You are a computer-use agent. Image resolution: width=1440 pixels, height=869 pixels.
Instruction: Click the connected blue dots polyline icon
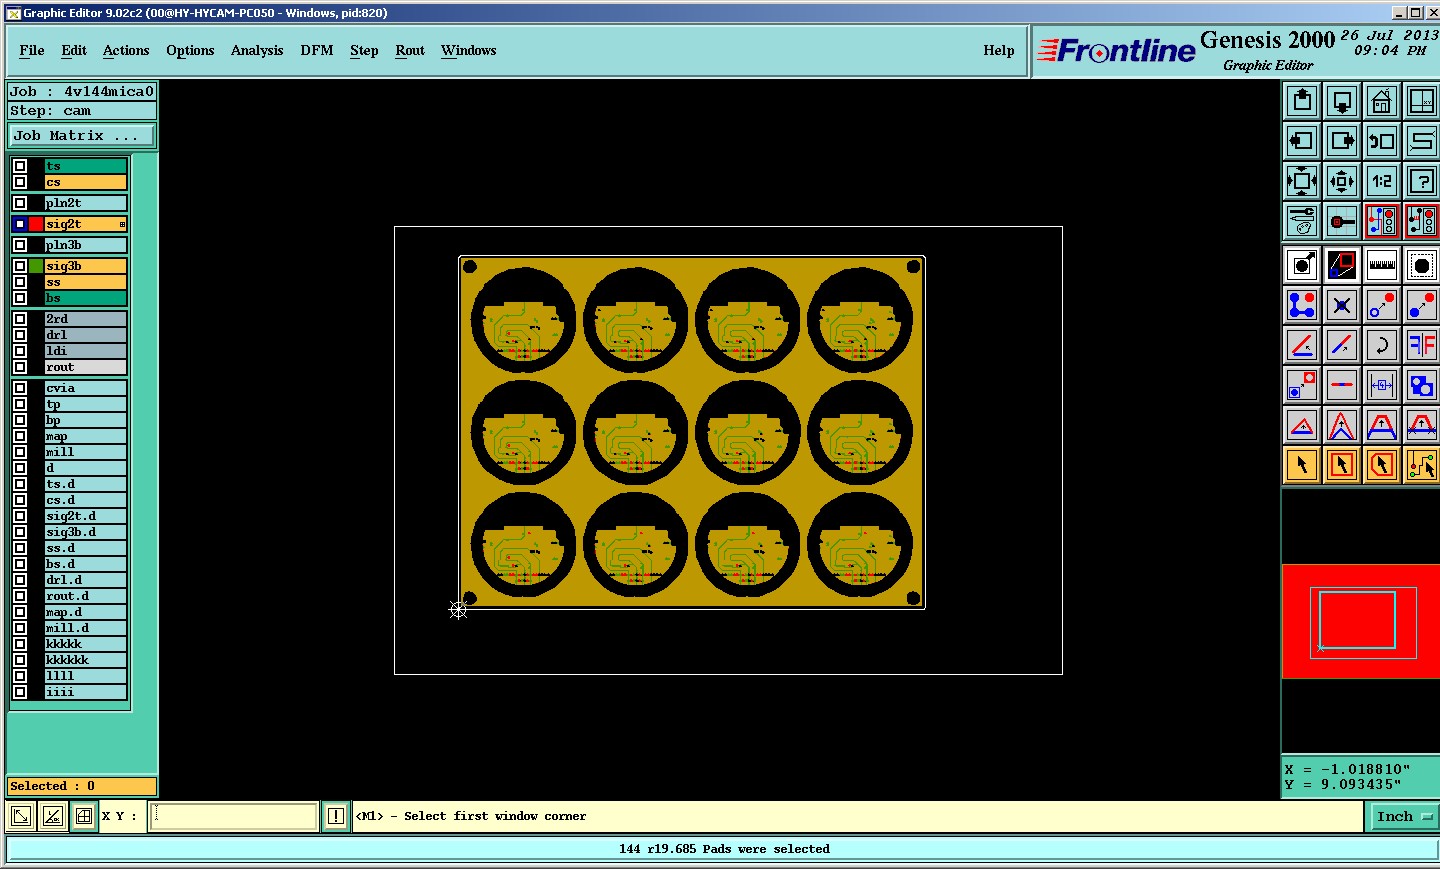[x=1302, y=305]
